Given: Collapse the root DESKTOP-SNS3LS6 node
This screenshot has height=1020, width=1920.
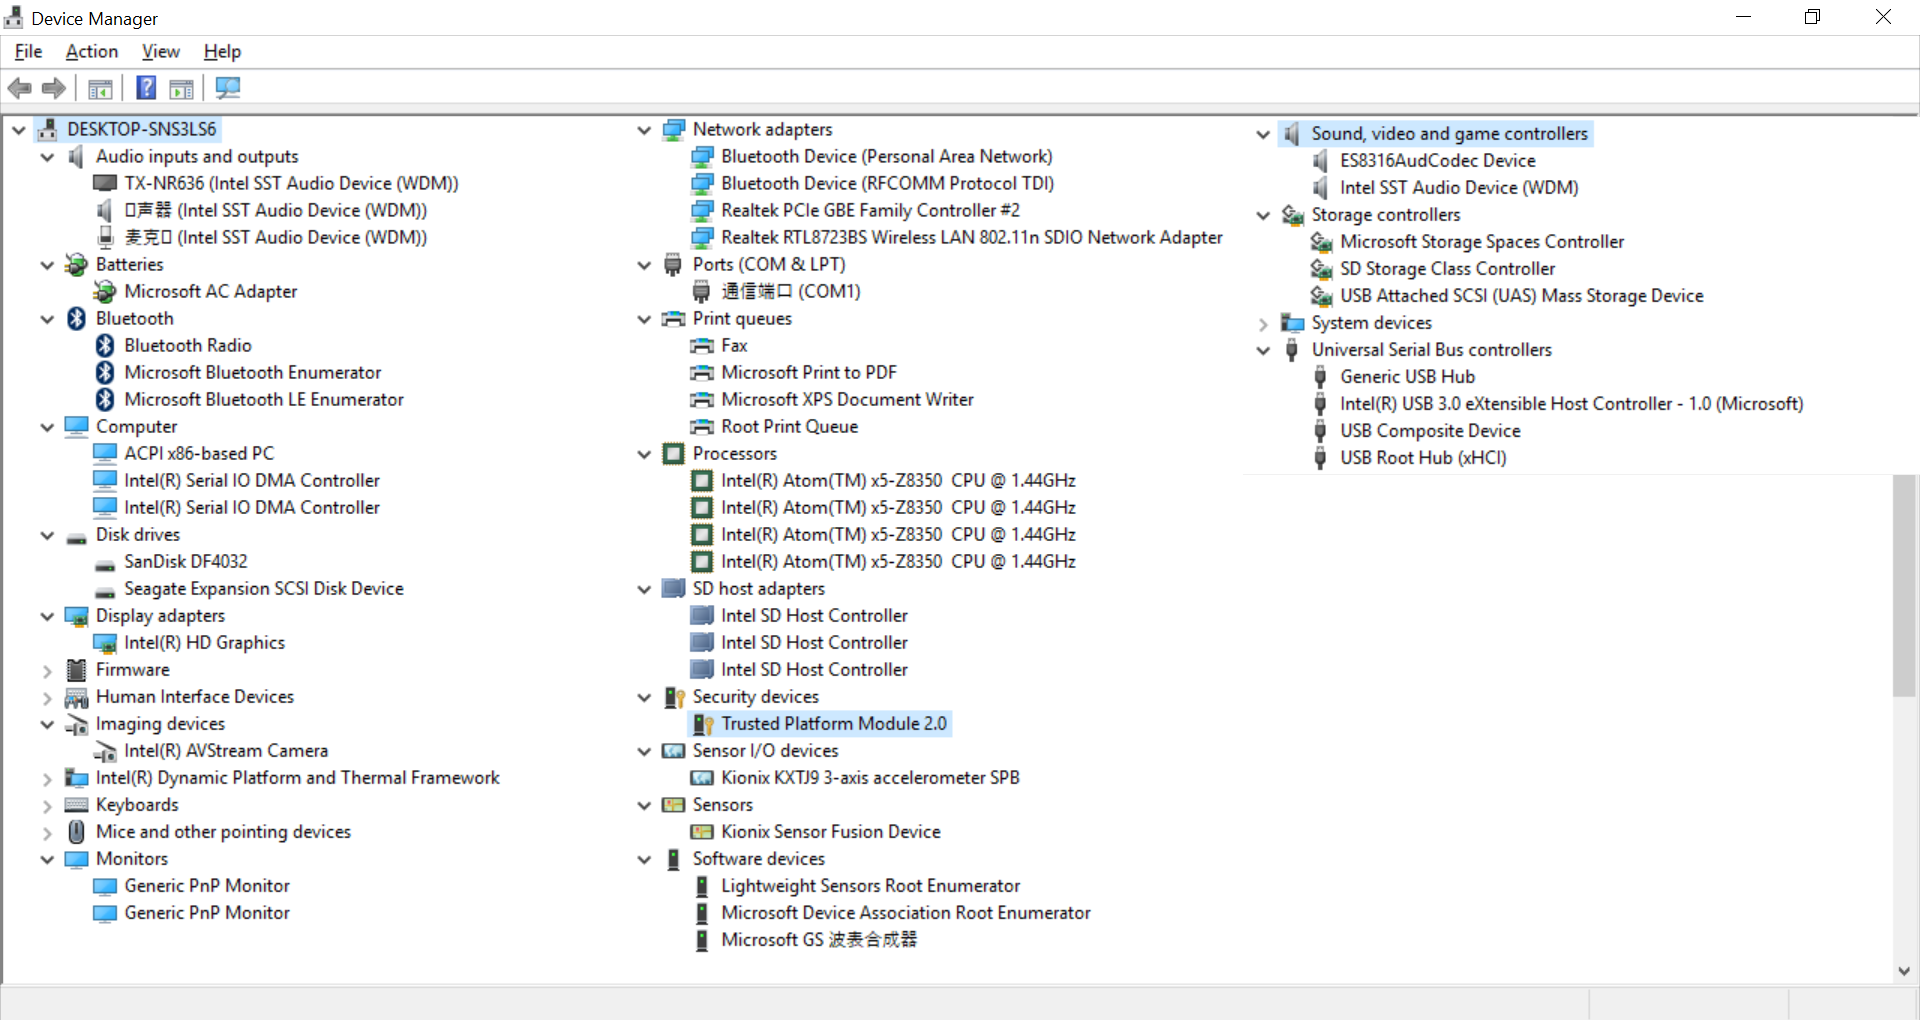Looking at the screenshot, I should tap(18, 130).
